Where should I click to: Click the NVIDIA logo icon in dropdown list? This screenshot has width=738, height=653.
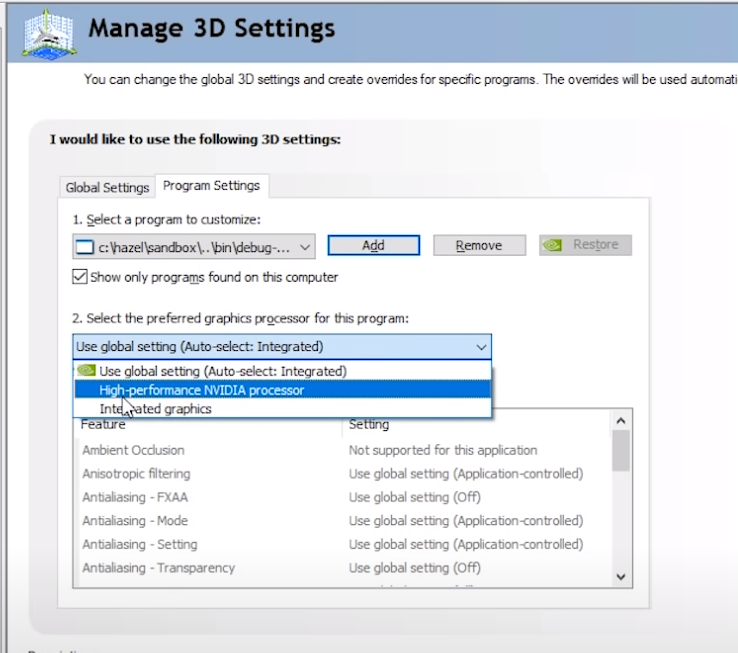click(x=86, y=371)
